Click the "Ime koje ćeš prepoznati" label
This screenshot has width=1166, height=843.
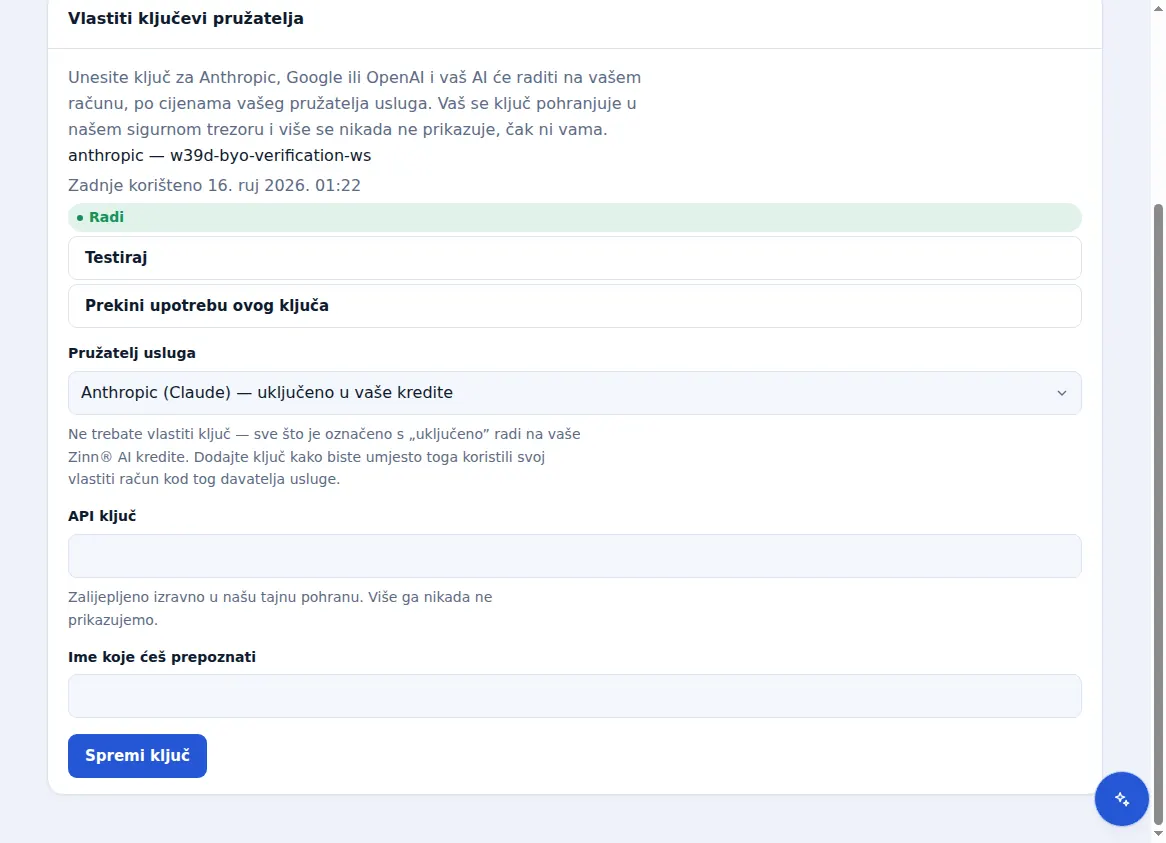pos(162,657)
